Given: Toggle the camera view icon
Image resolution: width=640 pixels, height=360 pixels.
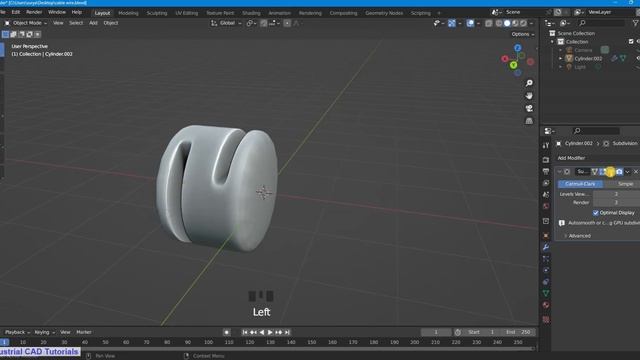Looking at the screenshot, I should pyautogui.click(x=529, y=109).
